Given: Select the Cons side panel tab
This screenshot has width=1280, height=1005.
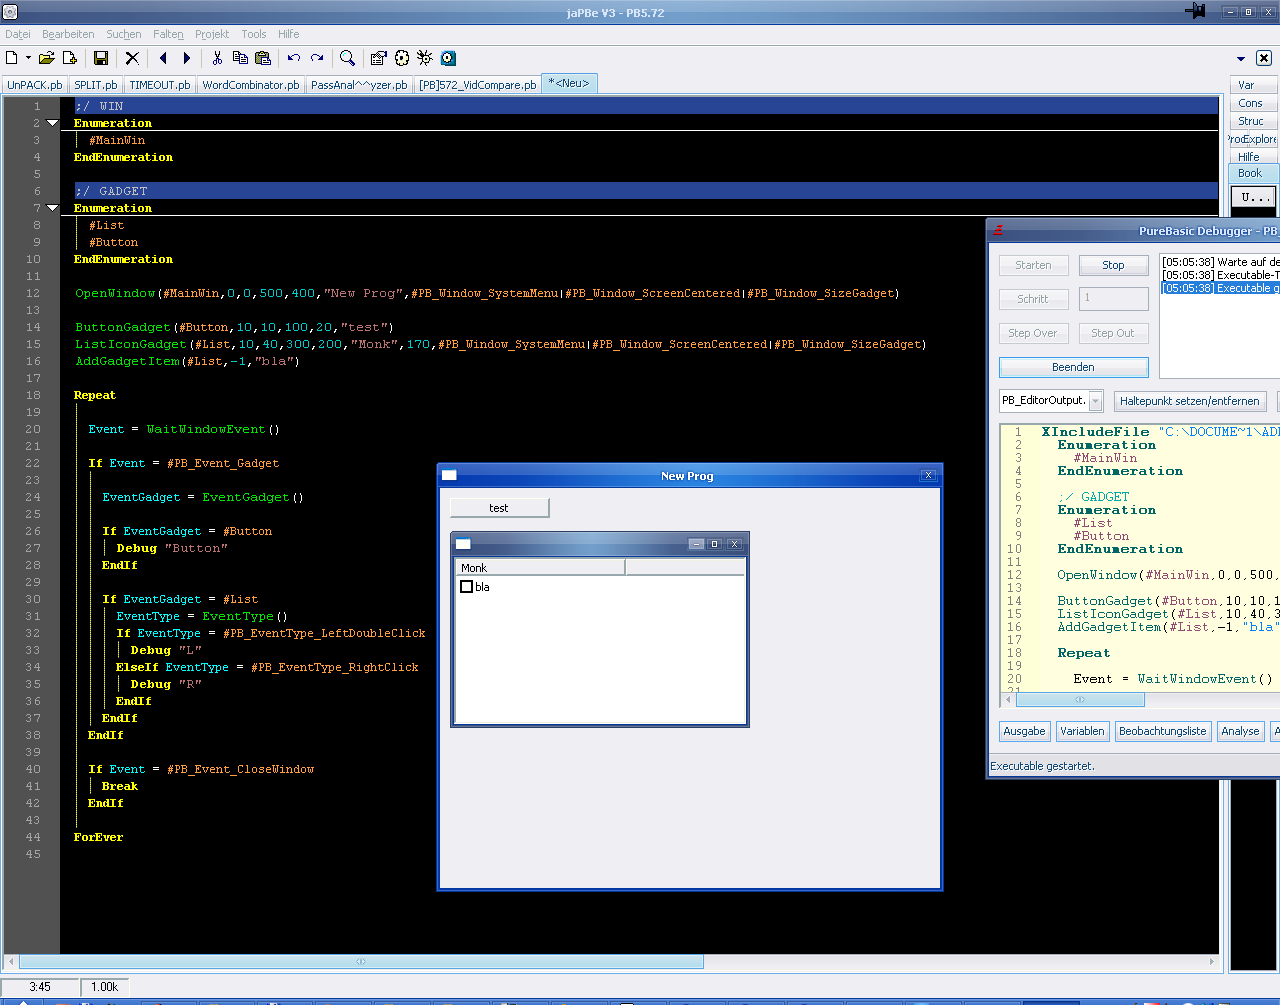Looking at the screenshot, I should point(1254,103).
